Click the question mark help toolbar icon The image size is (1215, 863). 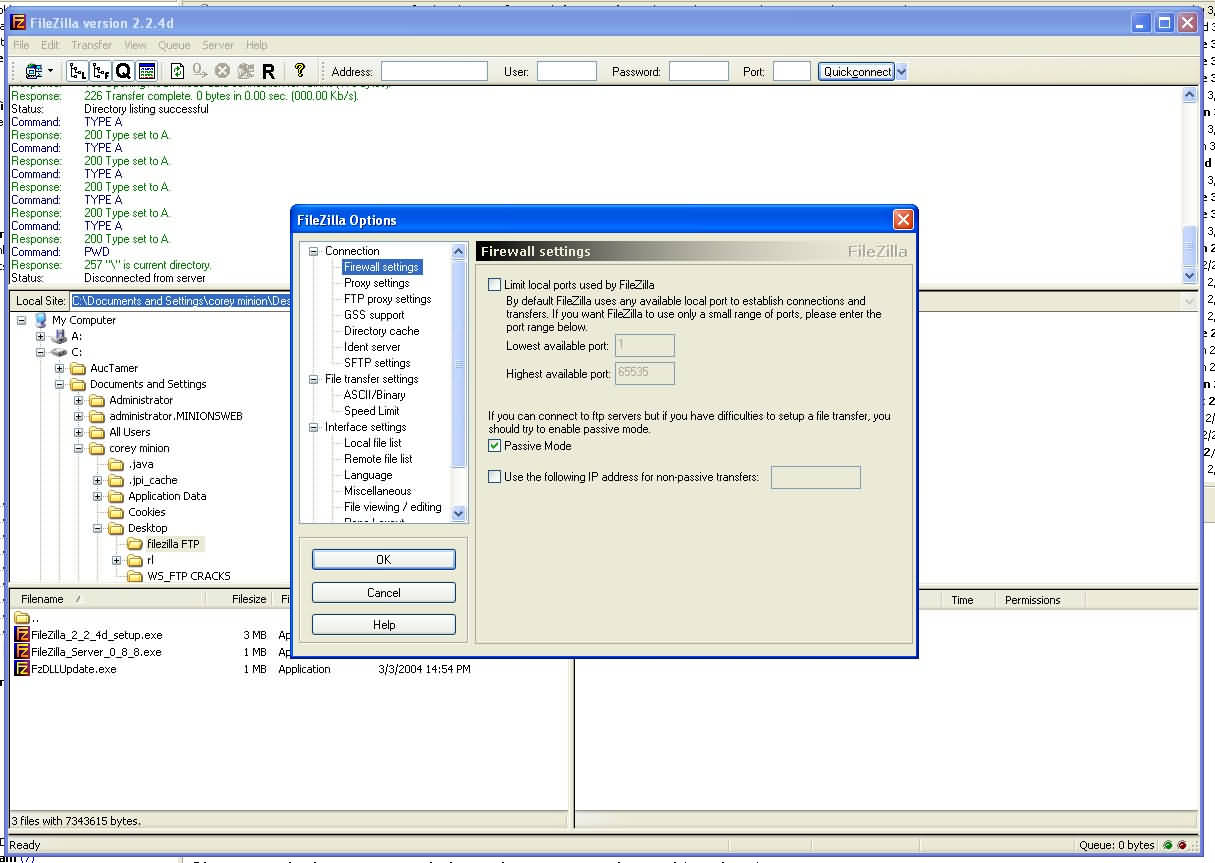(x=299, y=71)
